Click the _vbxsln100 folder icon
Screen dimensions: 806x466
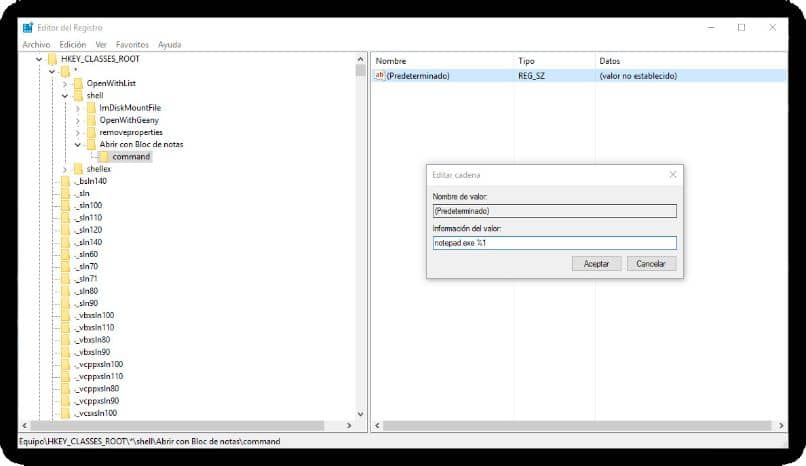coord(65,315)
